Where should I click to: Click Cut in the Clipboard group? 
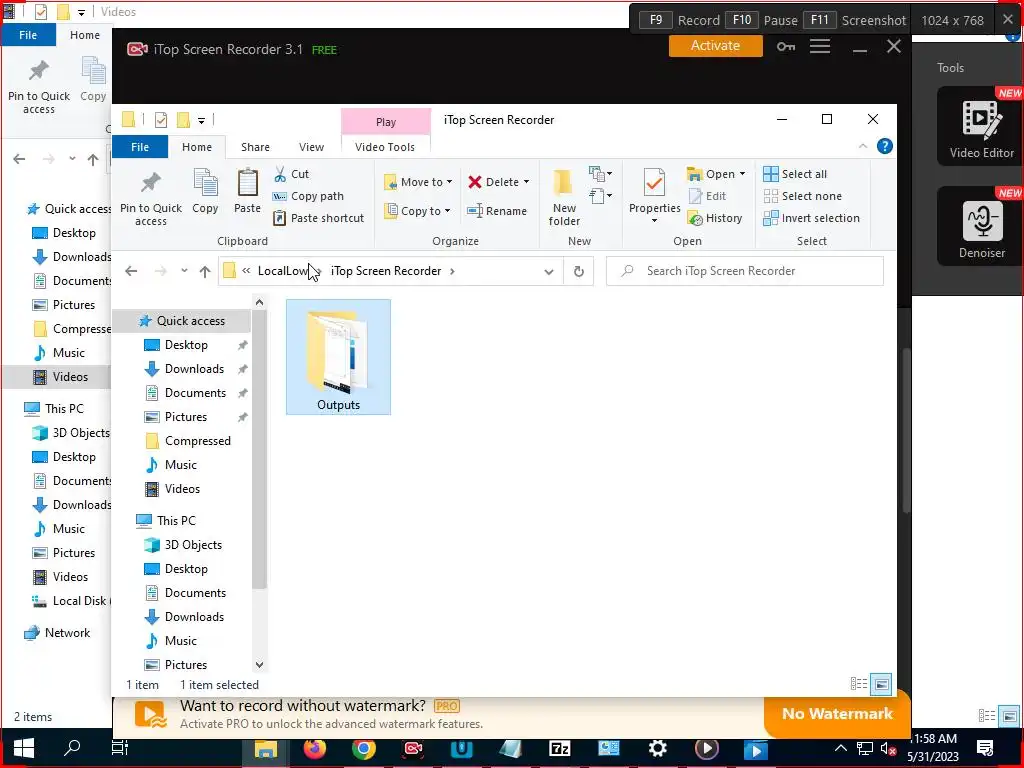[x=291, y=174]
